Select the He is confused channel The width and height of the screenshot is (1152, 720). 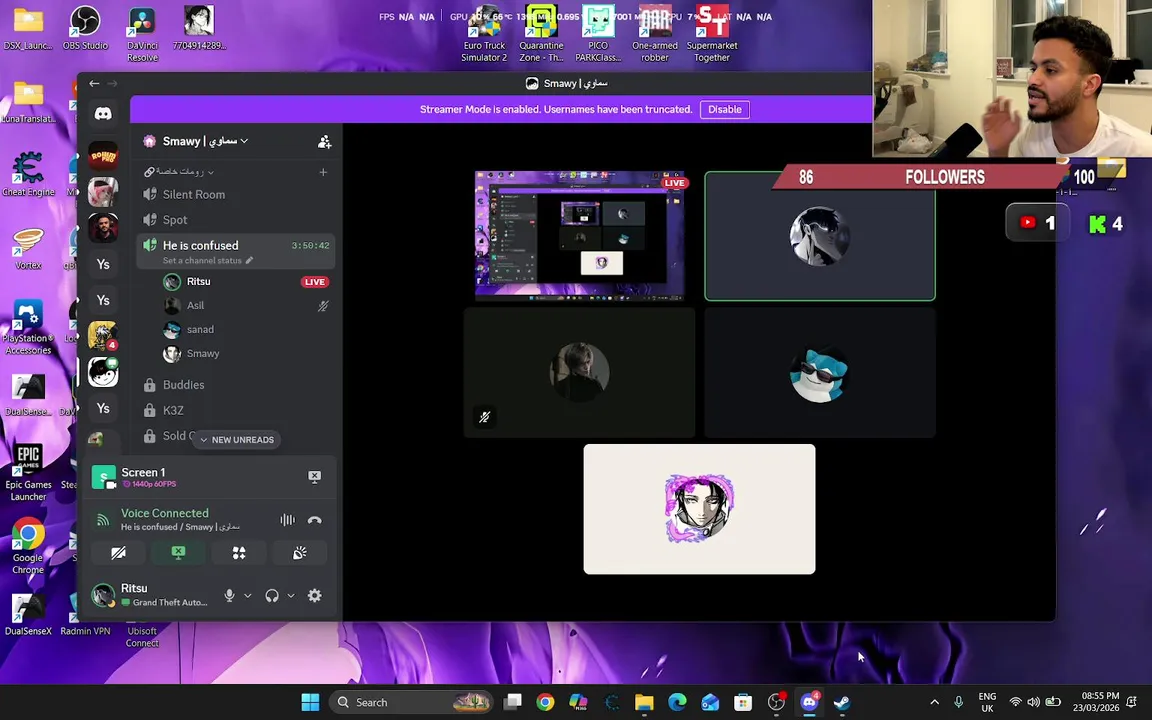(236, 251)
